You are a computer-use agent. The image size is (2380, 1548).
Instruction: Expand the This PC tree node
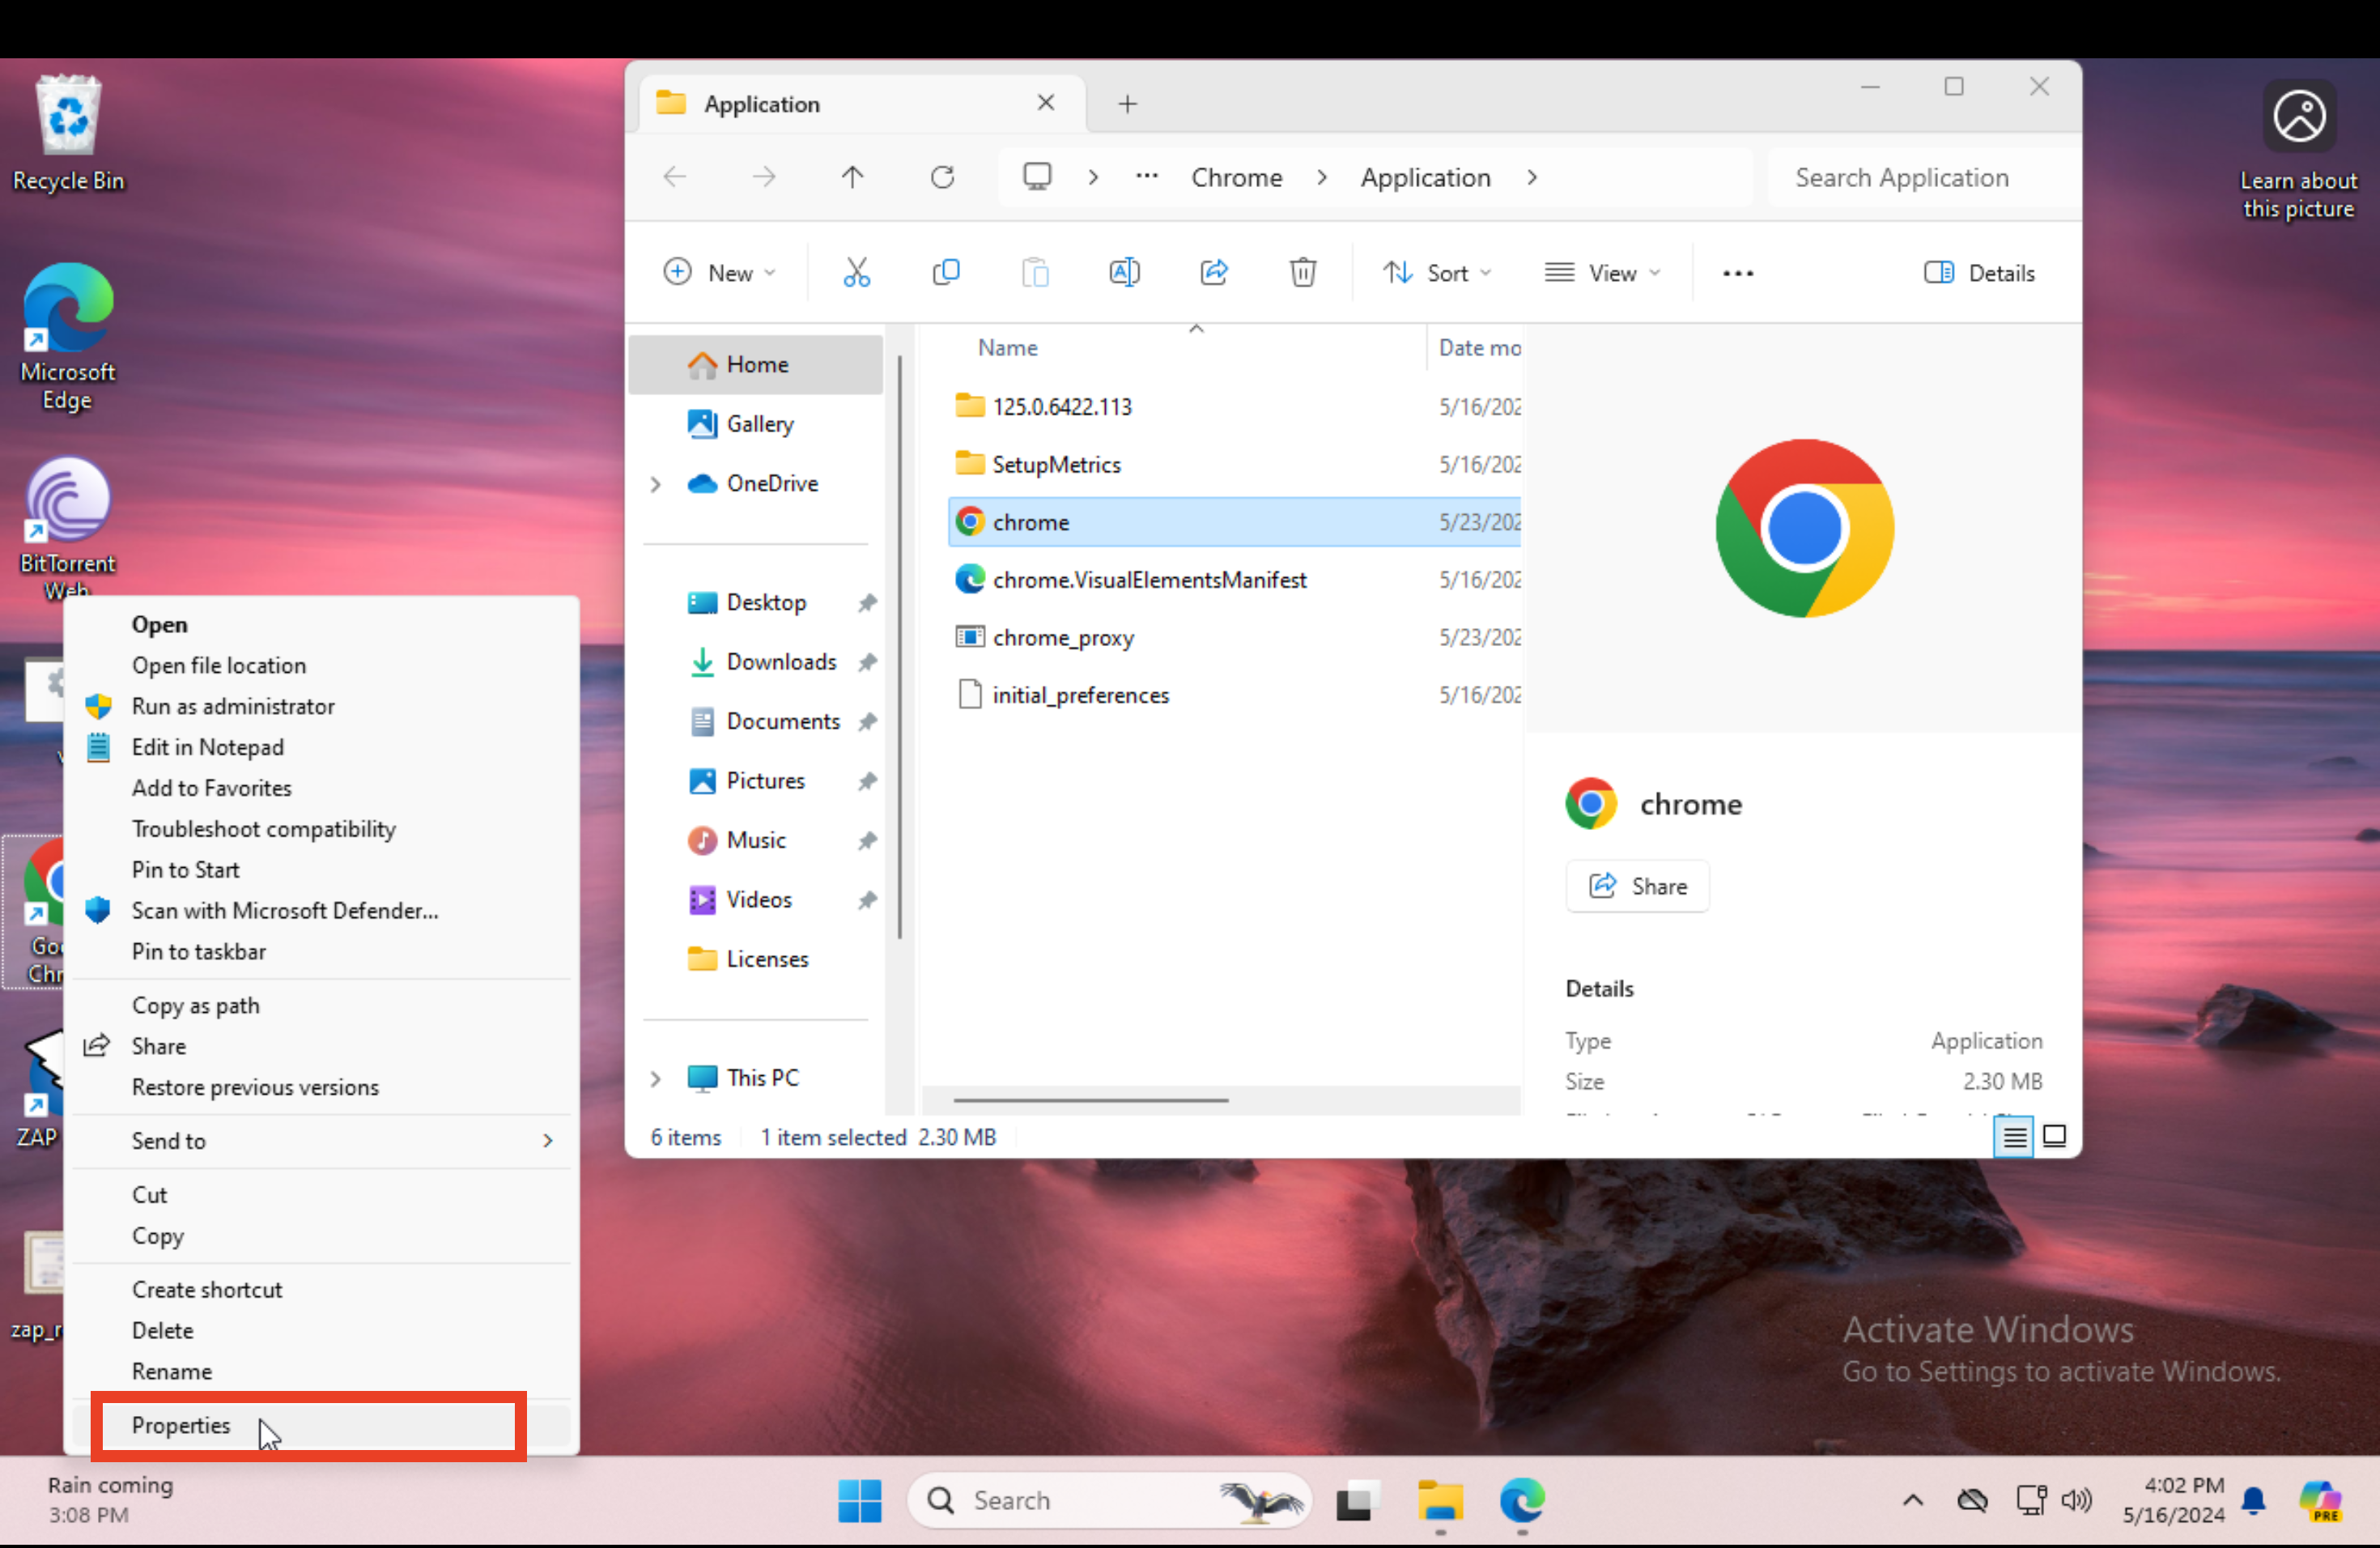pyautogui.click(x=656, y=1078)
